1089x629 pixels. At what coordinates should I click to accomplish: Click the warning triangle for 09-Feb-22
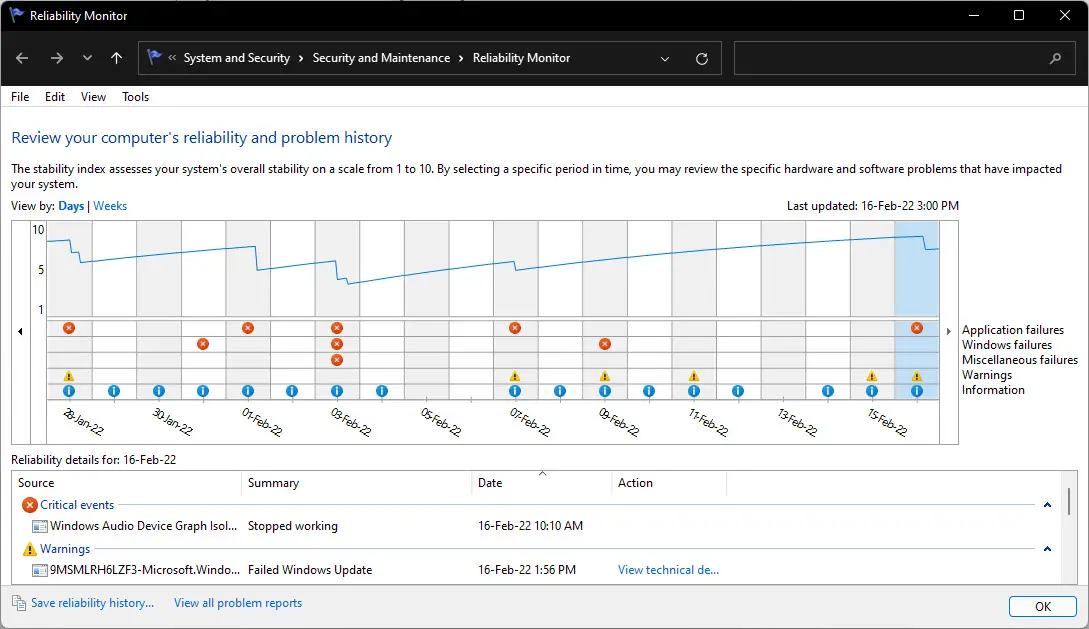[x=605, y=376]
